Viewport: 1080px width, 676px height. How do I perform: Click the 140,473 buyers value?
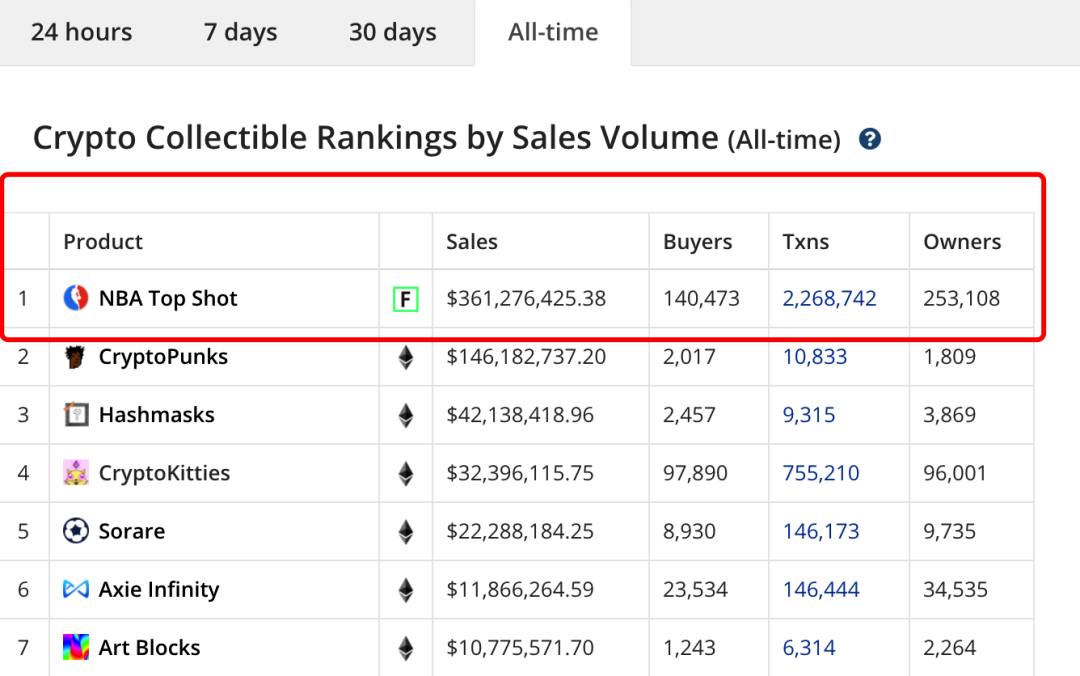coord(701,298)
